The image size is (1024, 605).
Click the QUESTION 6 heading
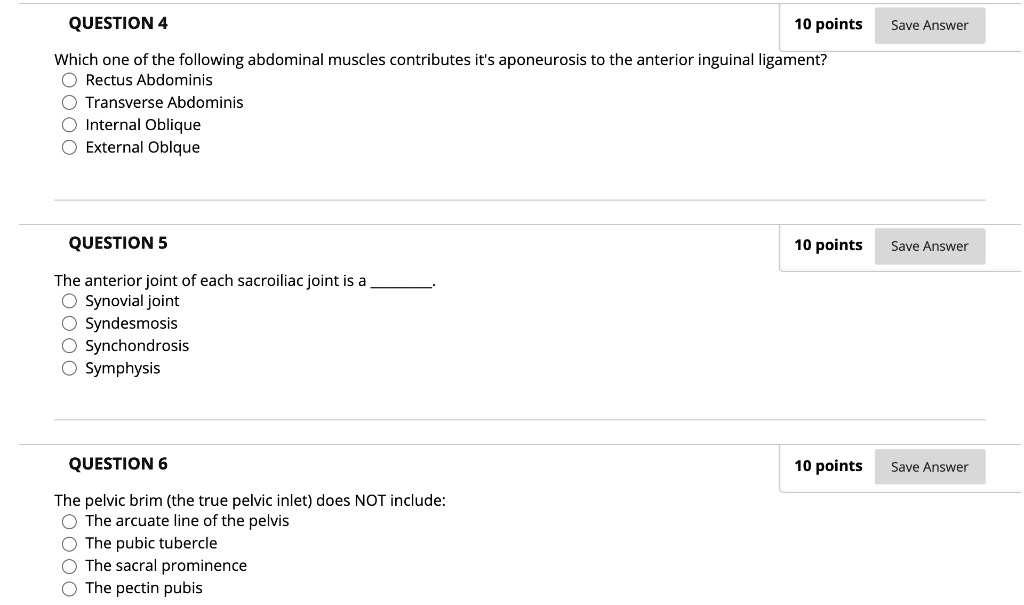[x=119, y=463]
